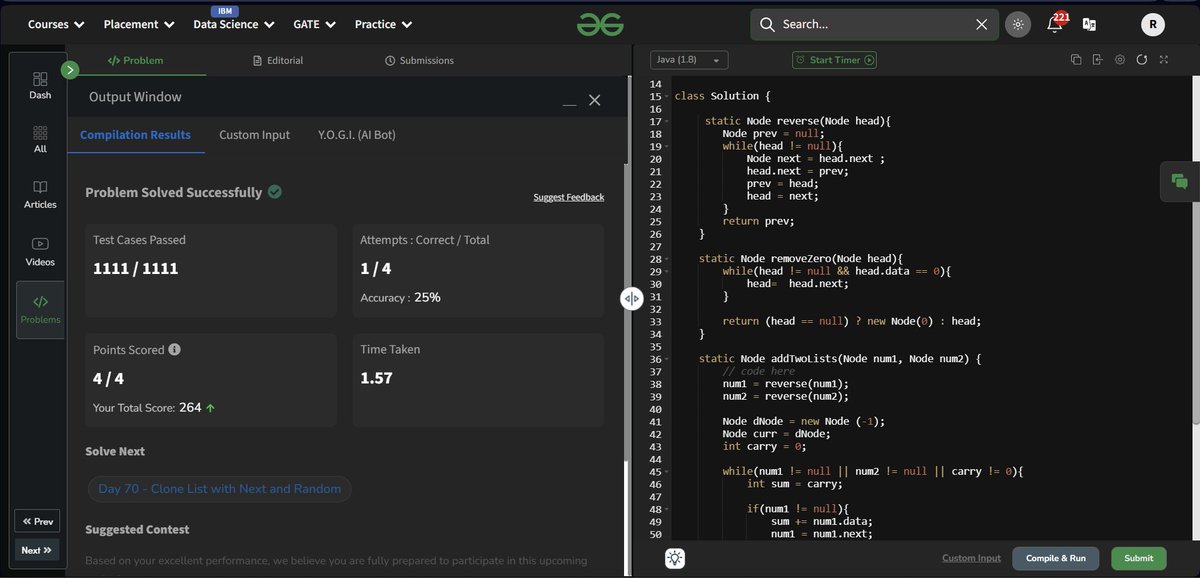1200x578 pixels.
Task: Open the Courses dropdown menu
Action: (x=56, y=24)
